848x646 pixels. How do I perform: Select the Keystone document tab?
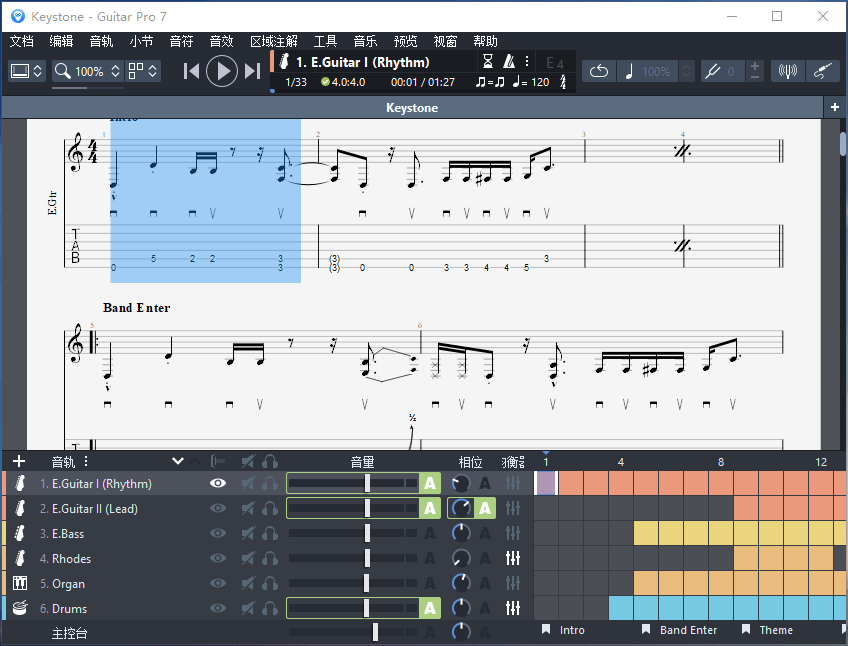tap(412, 107)
